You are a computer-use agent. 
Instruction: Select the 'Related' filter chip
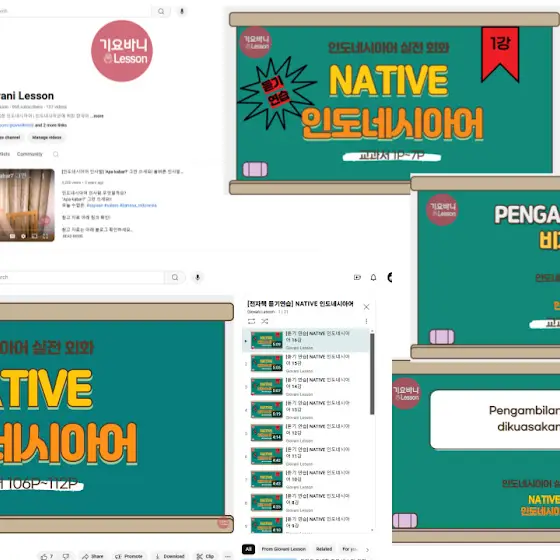pyautogui.click(x=324, y=549)
